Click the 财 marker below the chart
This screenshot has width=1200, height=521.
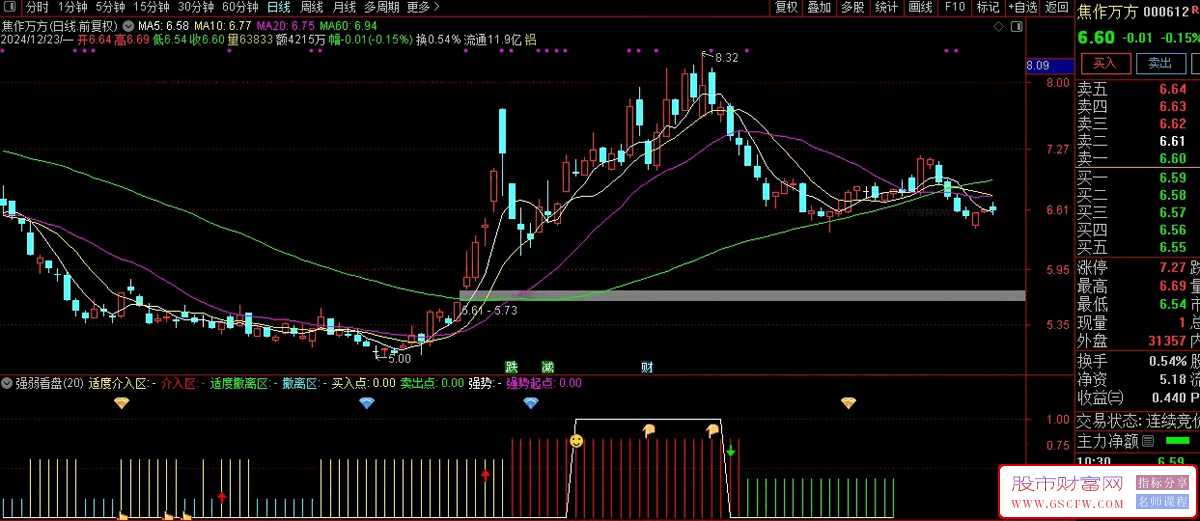click(647, 367)
